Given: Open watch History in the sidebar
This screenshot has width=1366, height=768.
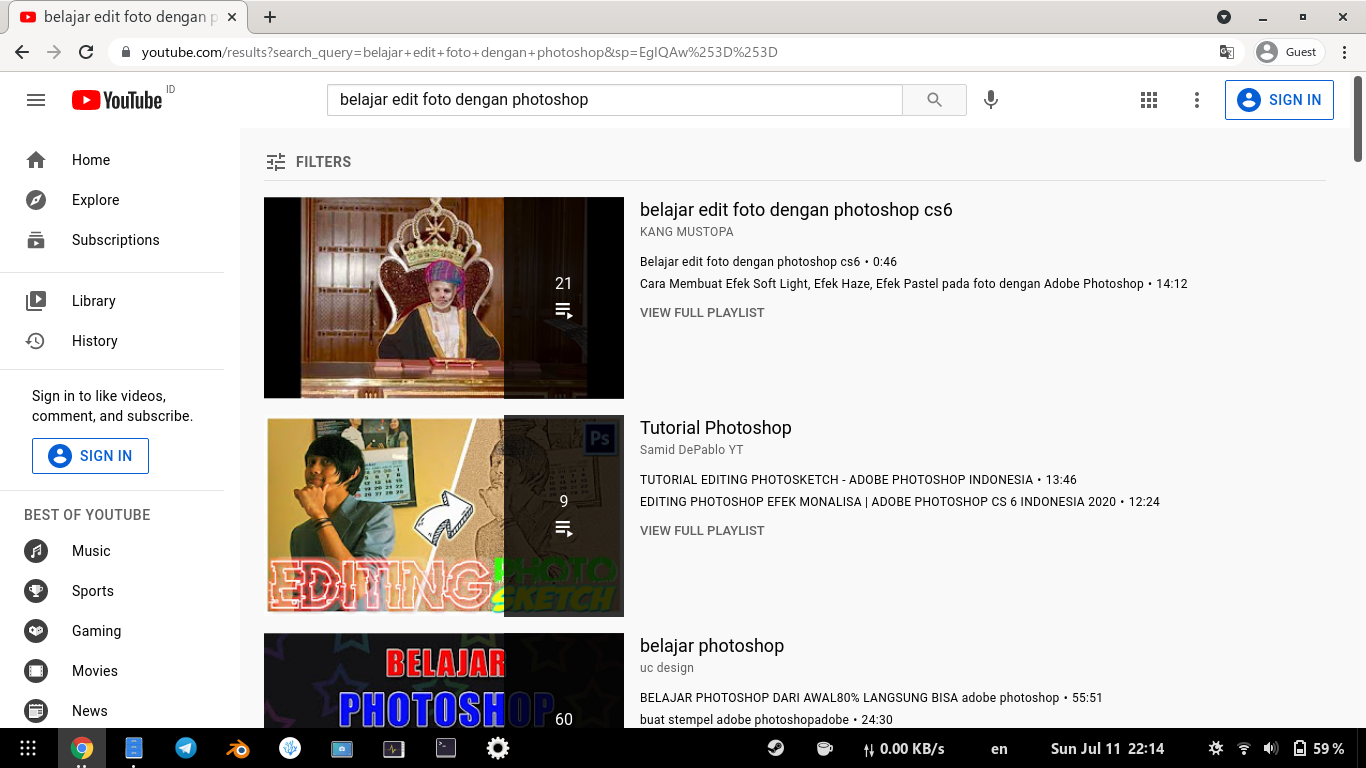Looking at the screenshot, I should tap(94, 341).
